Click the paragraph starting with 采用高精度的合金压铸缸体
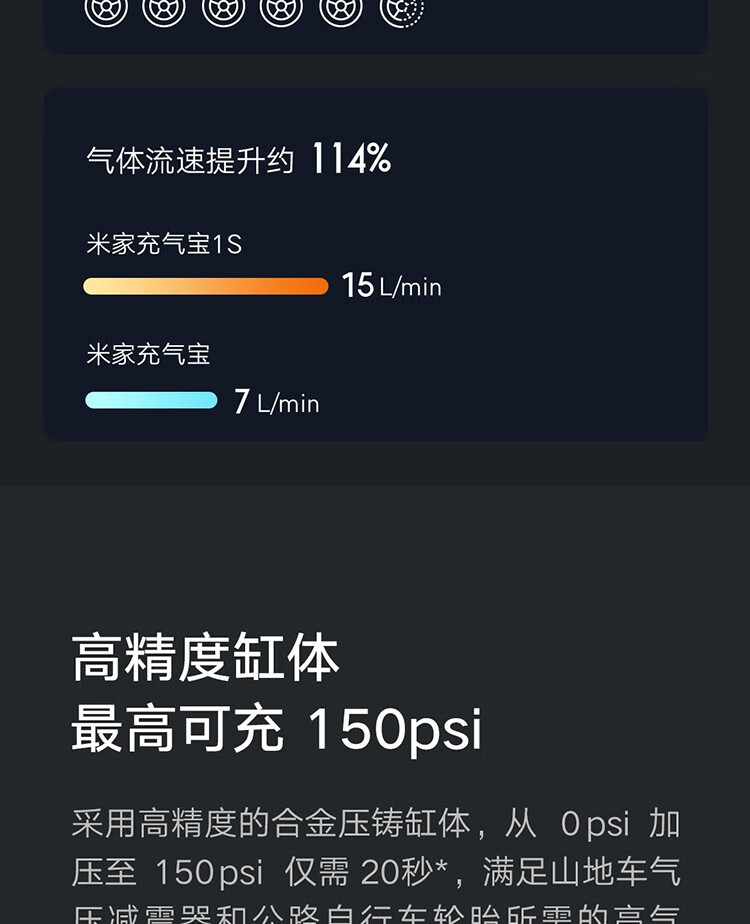The height and width of the screenshot is (924, 750). [x=375, y=860]
